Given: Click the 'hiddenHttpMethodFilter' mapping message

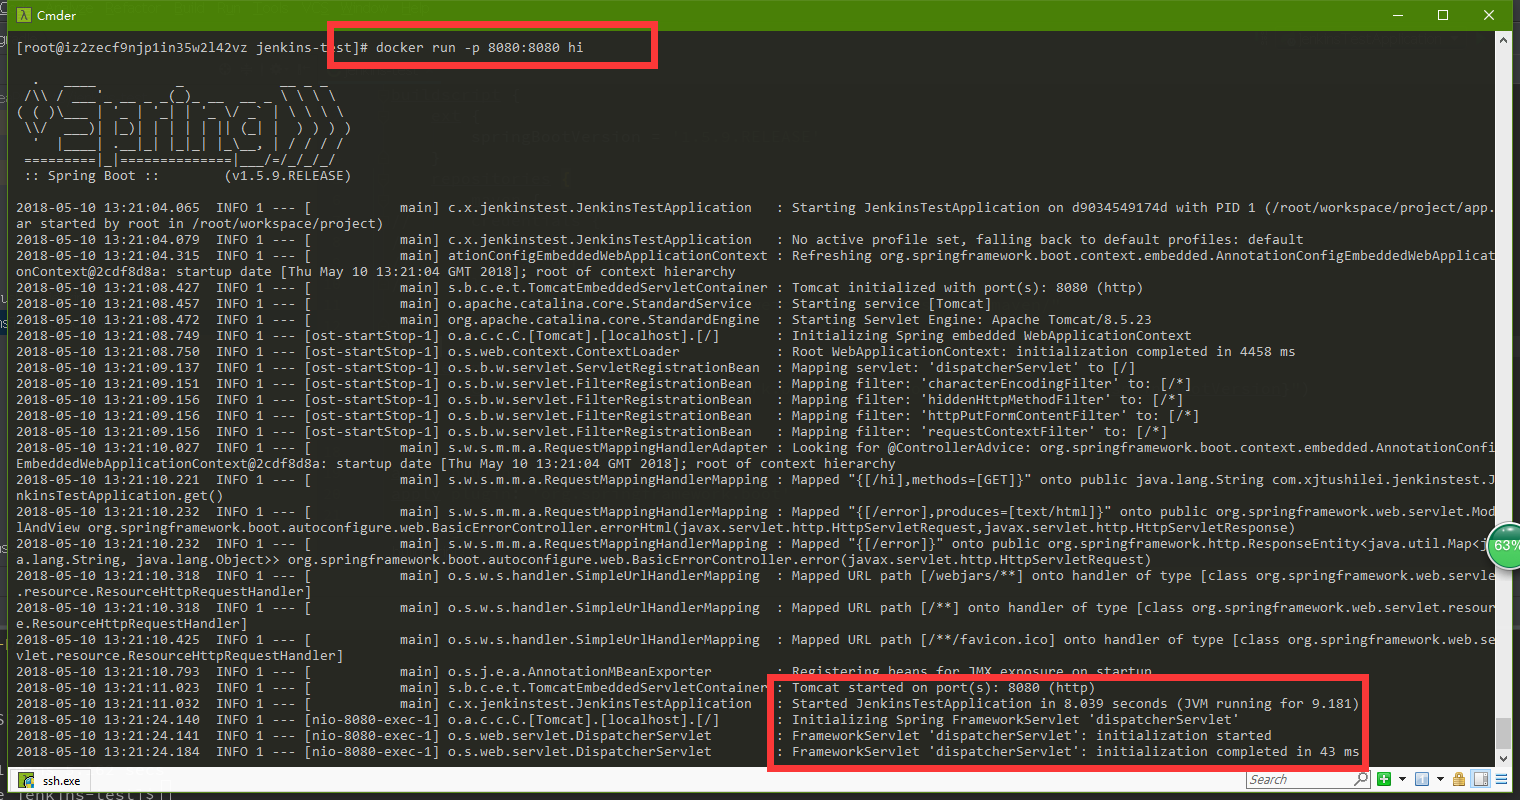Looking at the screenshot, I should pos(988,399).
